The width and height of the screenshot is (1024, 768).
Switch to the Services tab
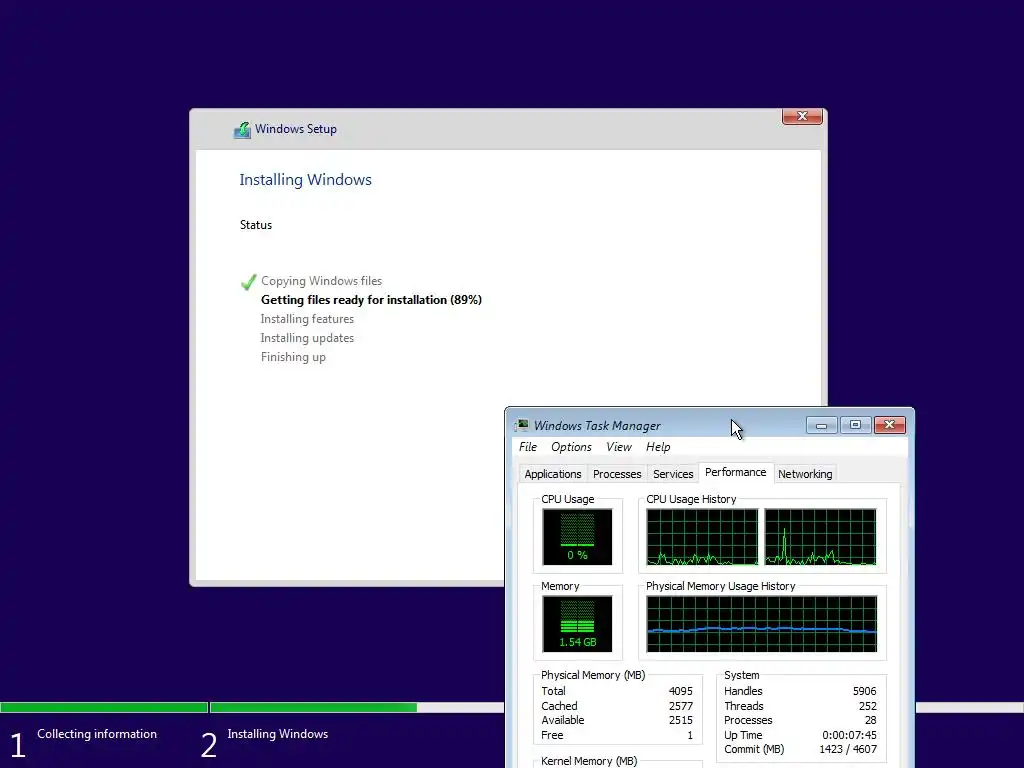(673, 474)
